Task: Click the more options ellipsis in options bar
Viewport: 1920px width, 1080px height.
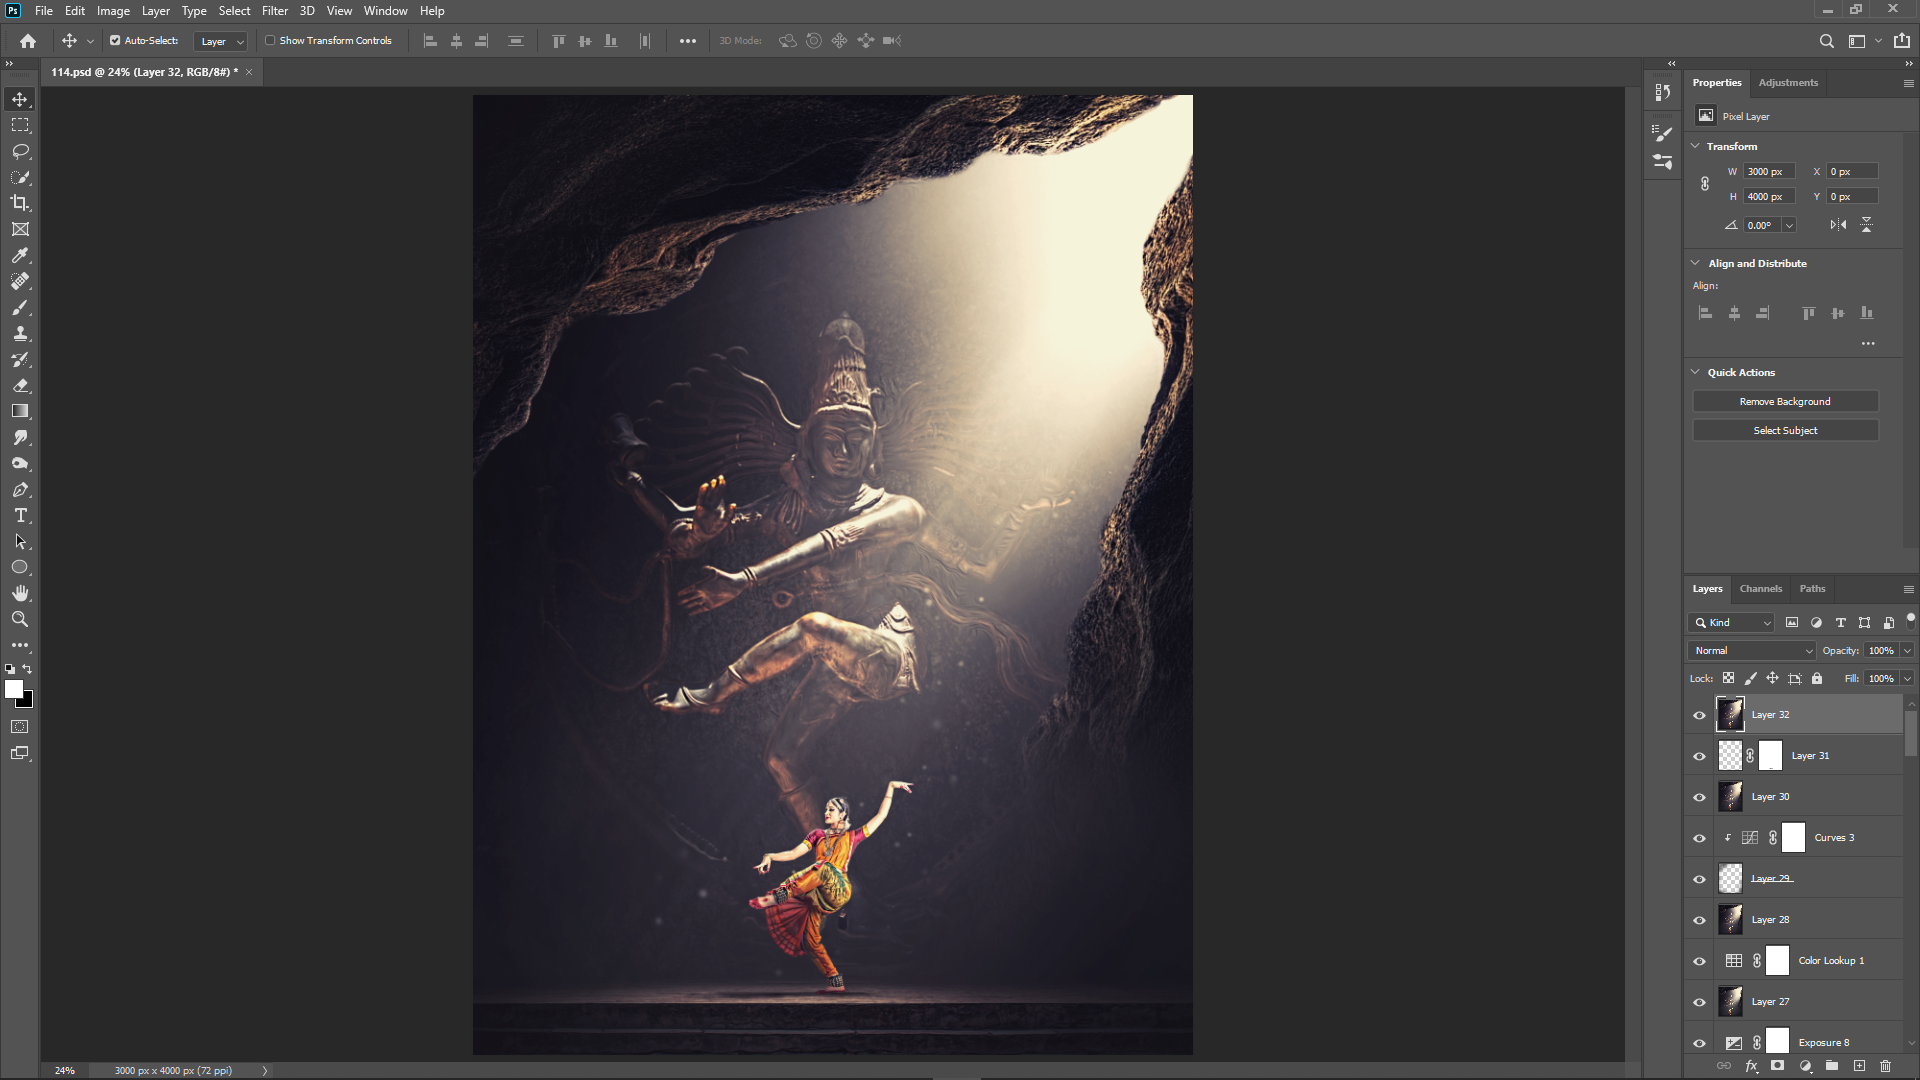Action: [x=688, y=41]
